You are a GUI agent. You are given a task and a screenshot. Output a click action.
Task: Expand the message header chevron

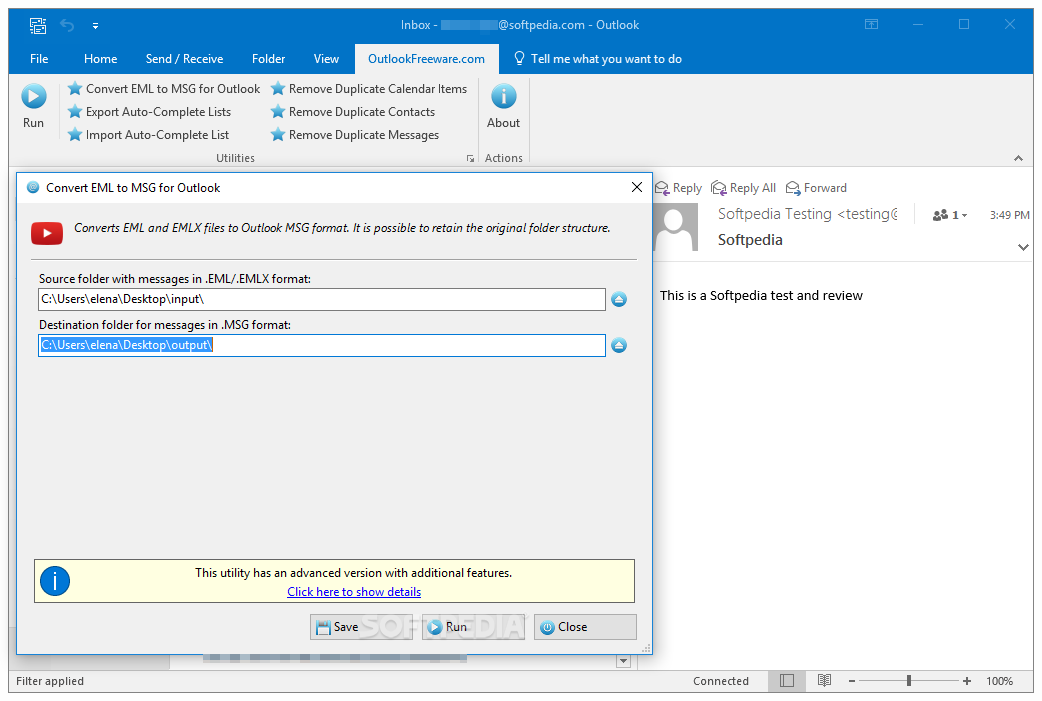pos(1023,247)
